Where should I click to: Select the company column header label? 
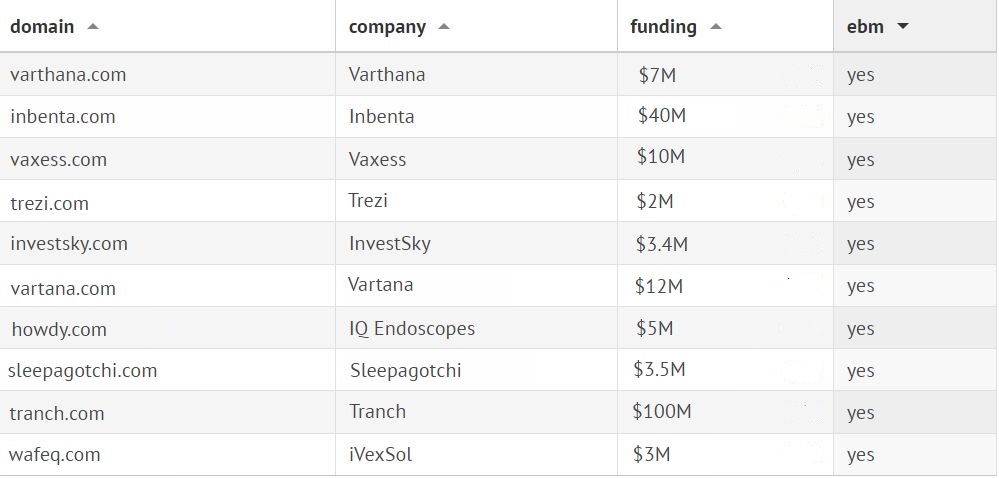tap(387, 27)
